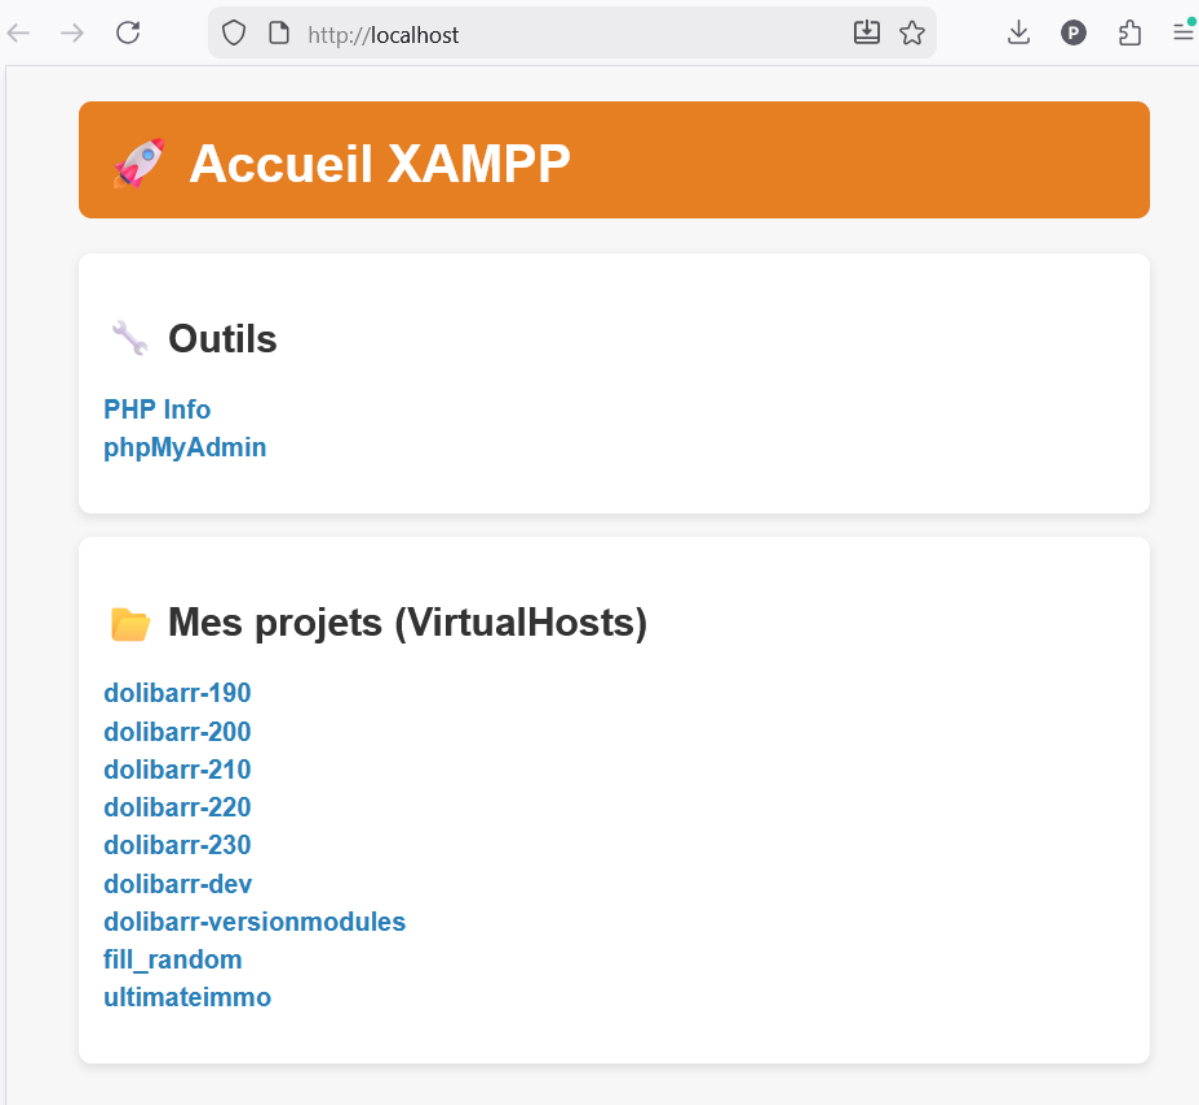Open the shield tracking protection icon
This screenshot has width=1199, height=1105.
tap(233, 33)
